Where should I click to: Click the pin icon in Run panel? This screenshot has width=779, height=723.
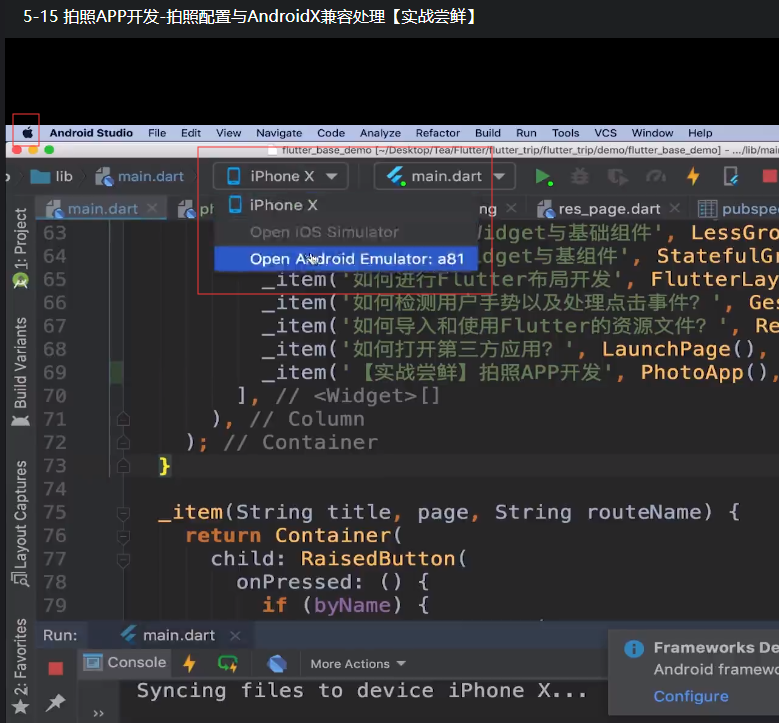point(56,703)
